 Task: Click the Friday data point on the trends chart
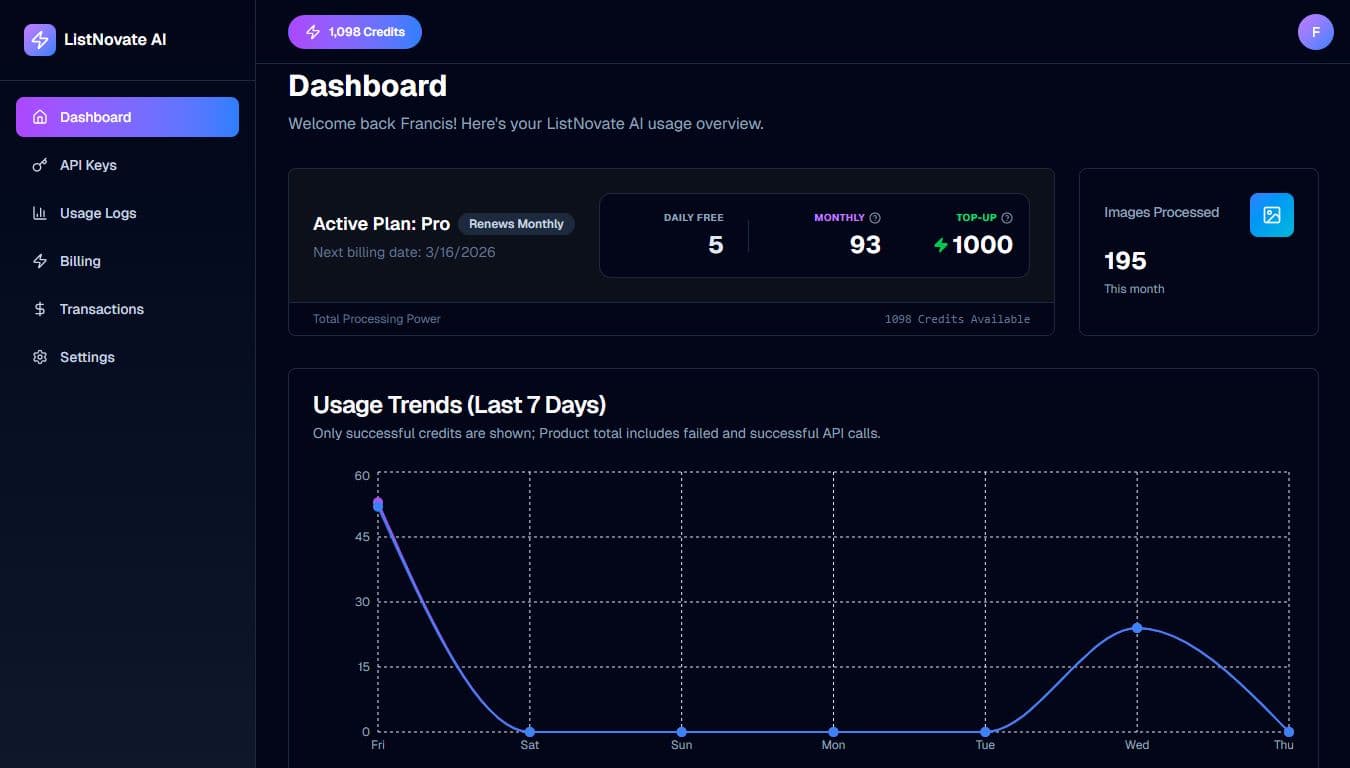pos(378,503)
